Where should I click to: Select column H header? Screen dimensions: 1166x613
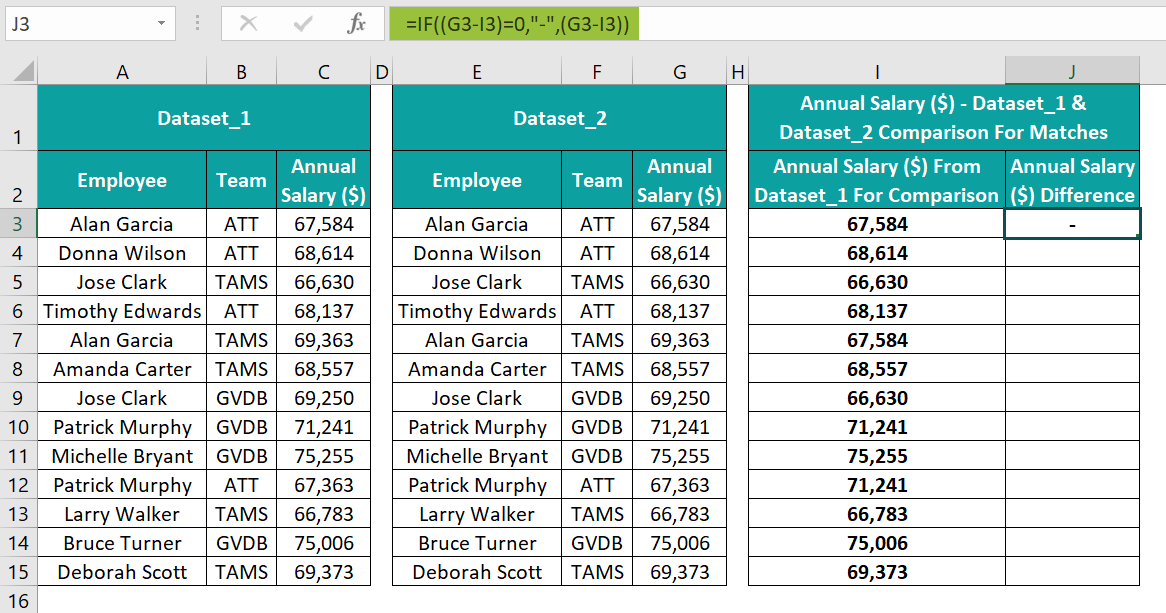738,72
